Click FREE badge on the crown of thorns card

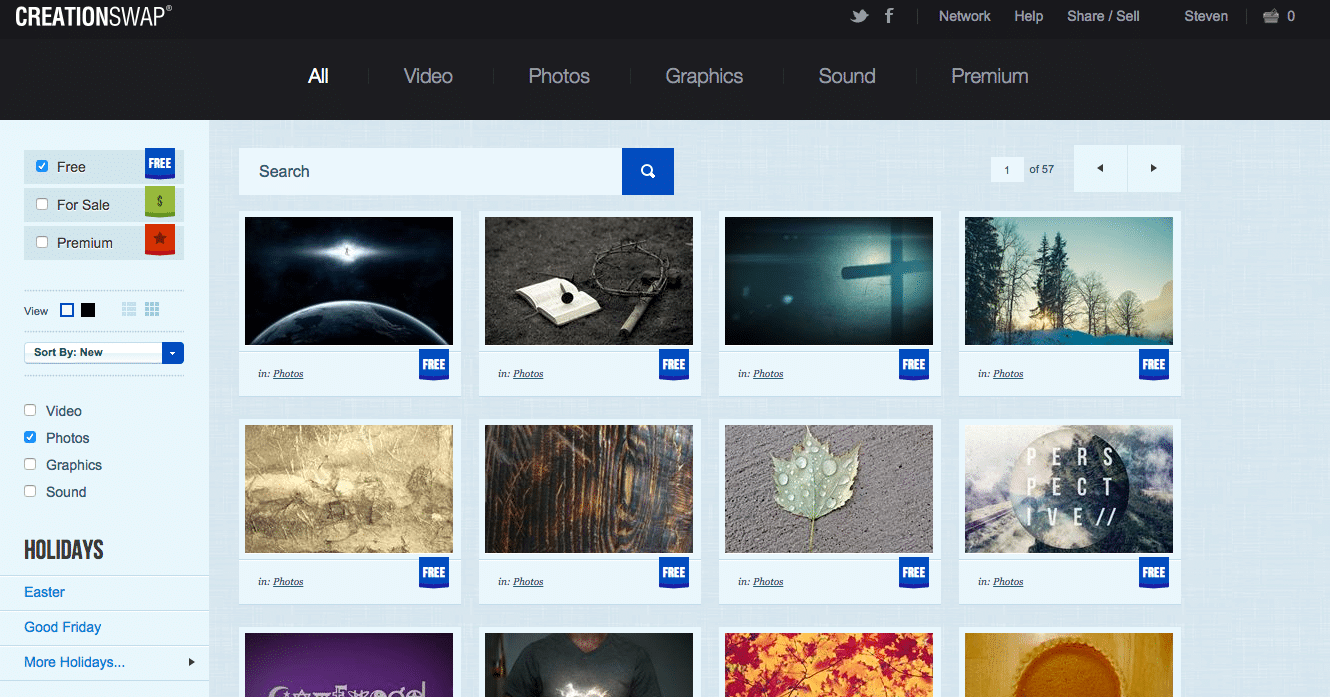[x=674, y=365]
